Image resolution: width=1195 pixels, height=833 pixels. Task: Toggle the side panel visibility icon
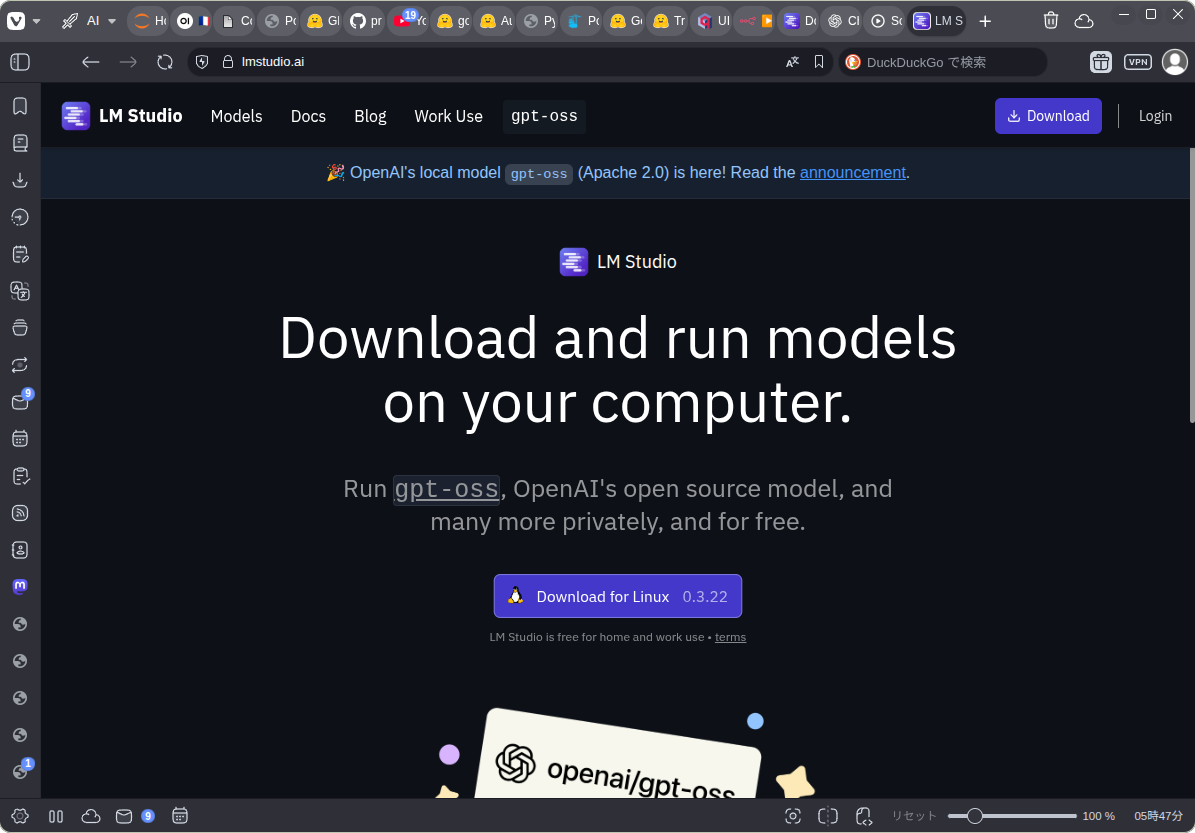pos(20,62)
